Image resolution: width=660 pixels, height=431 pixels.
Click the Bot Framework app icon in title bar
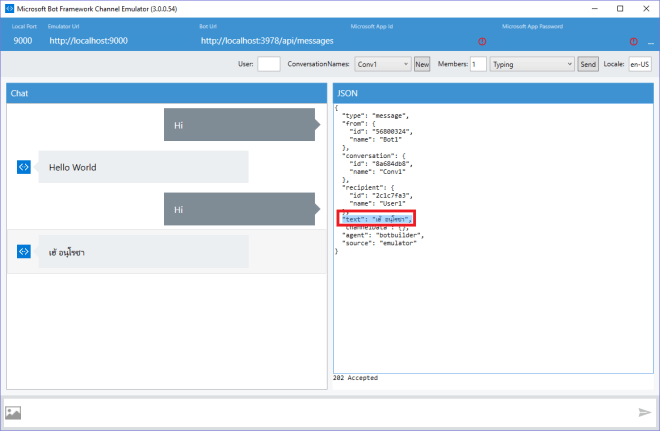9,8
